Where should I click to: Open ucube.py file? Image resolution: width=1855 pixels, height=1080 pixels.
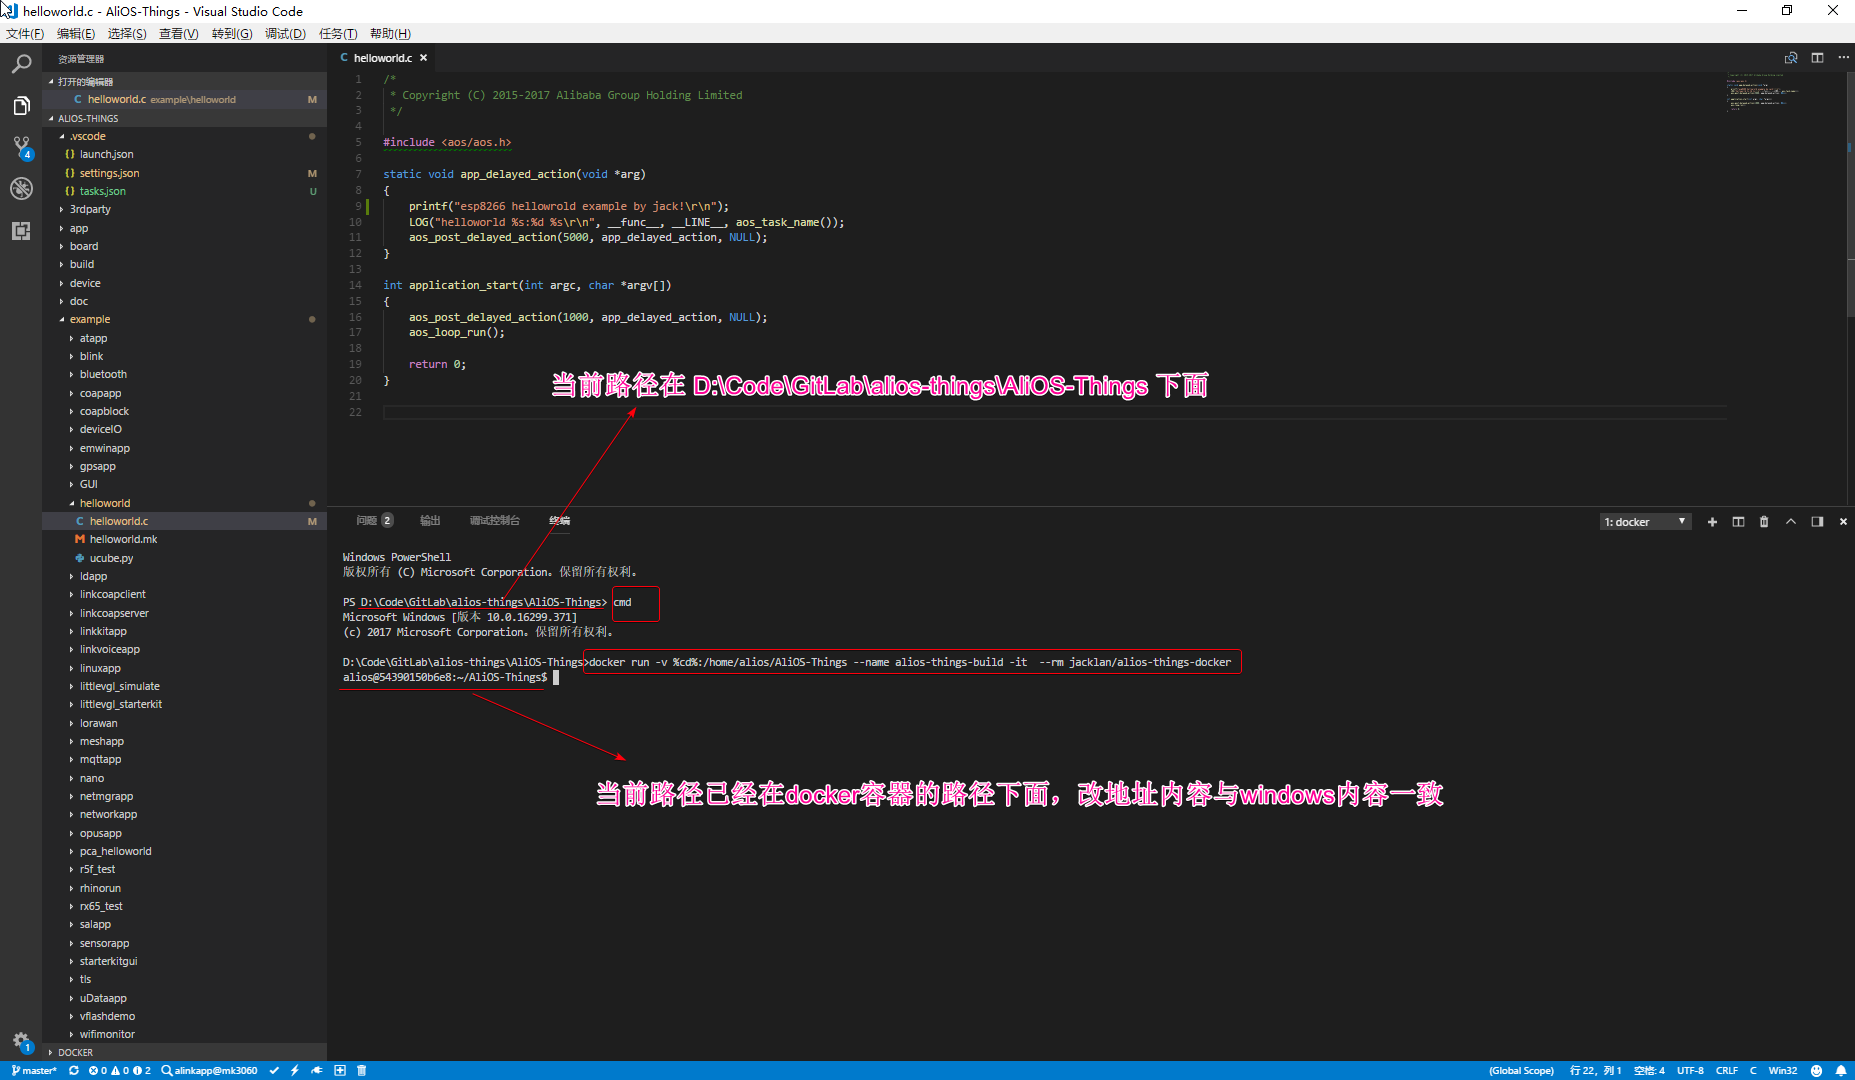(x=184, y=558)
